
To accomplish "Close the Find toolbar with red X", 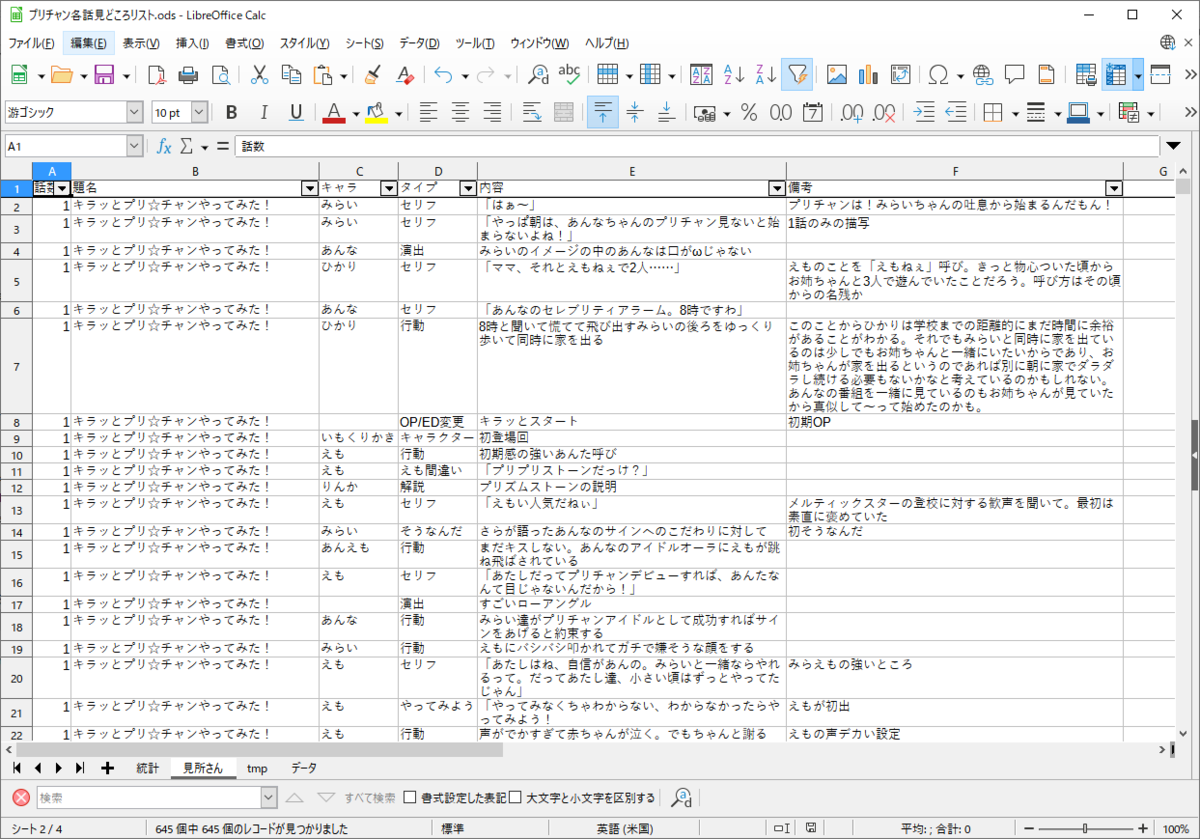I will click(x=20, y=797).
